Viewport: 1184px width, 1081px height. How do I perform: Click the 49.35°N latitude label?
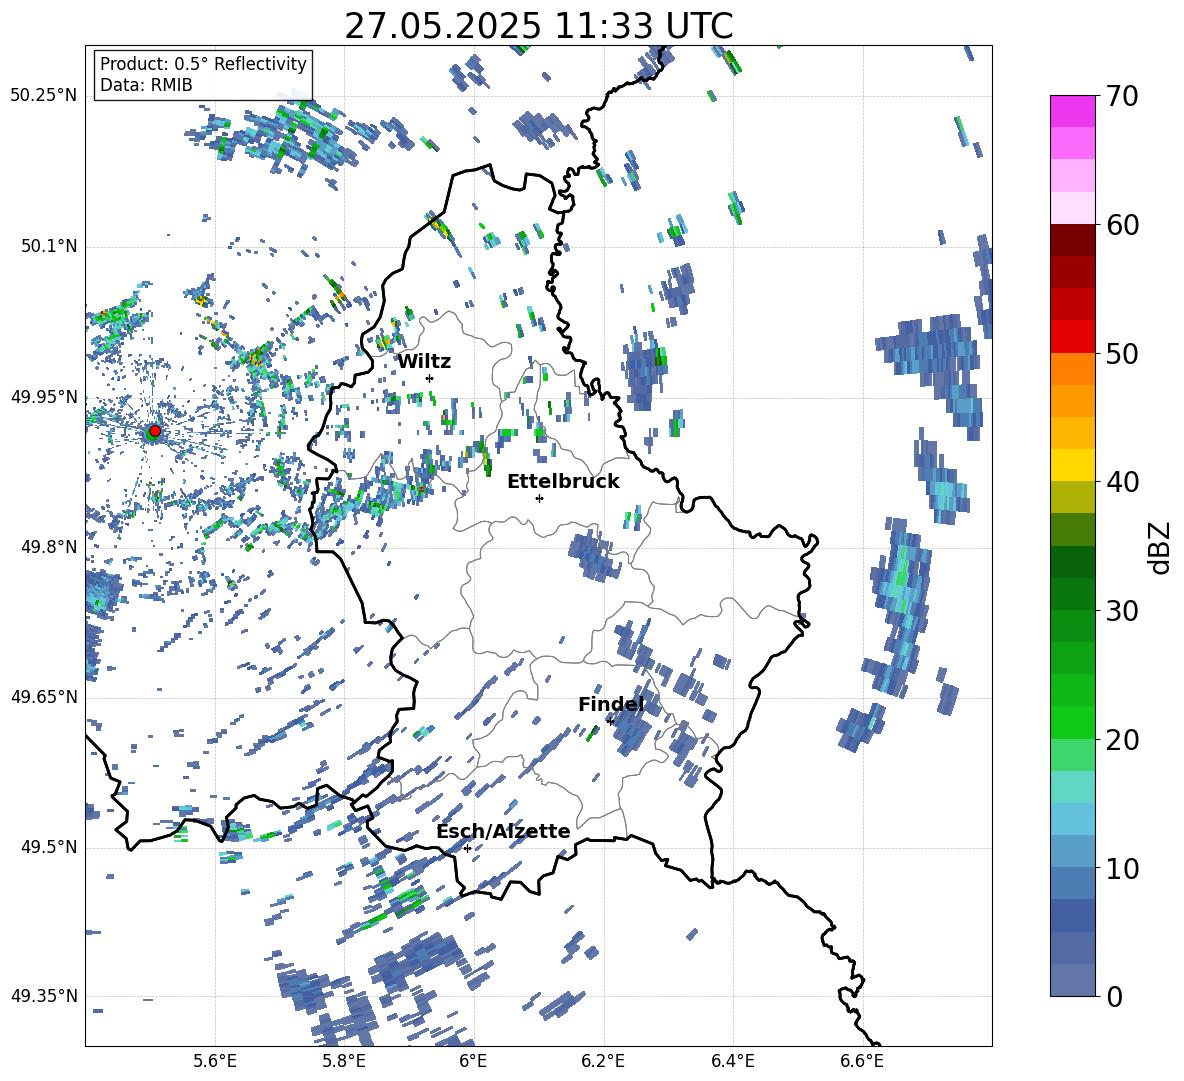[43, 996]
